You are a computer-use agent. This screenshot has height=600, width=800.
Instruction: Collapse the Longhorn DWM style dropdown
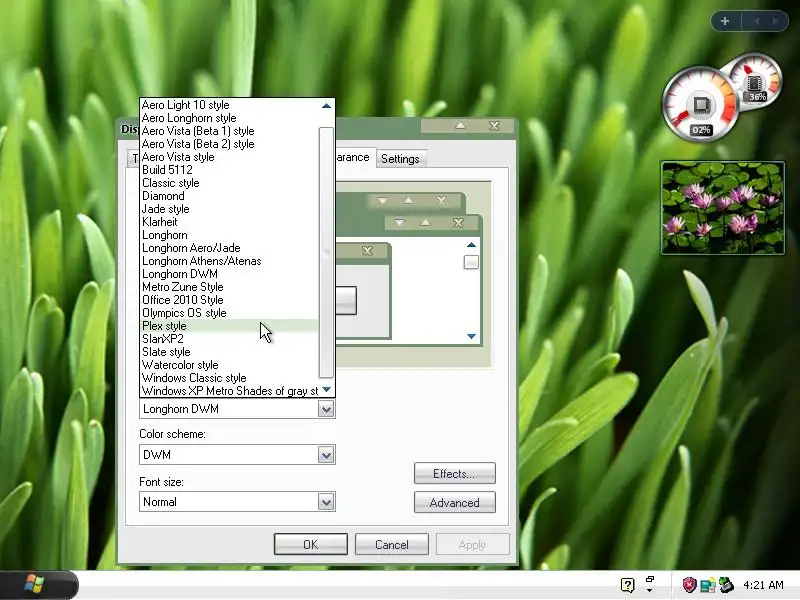326,409
